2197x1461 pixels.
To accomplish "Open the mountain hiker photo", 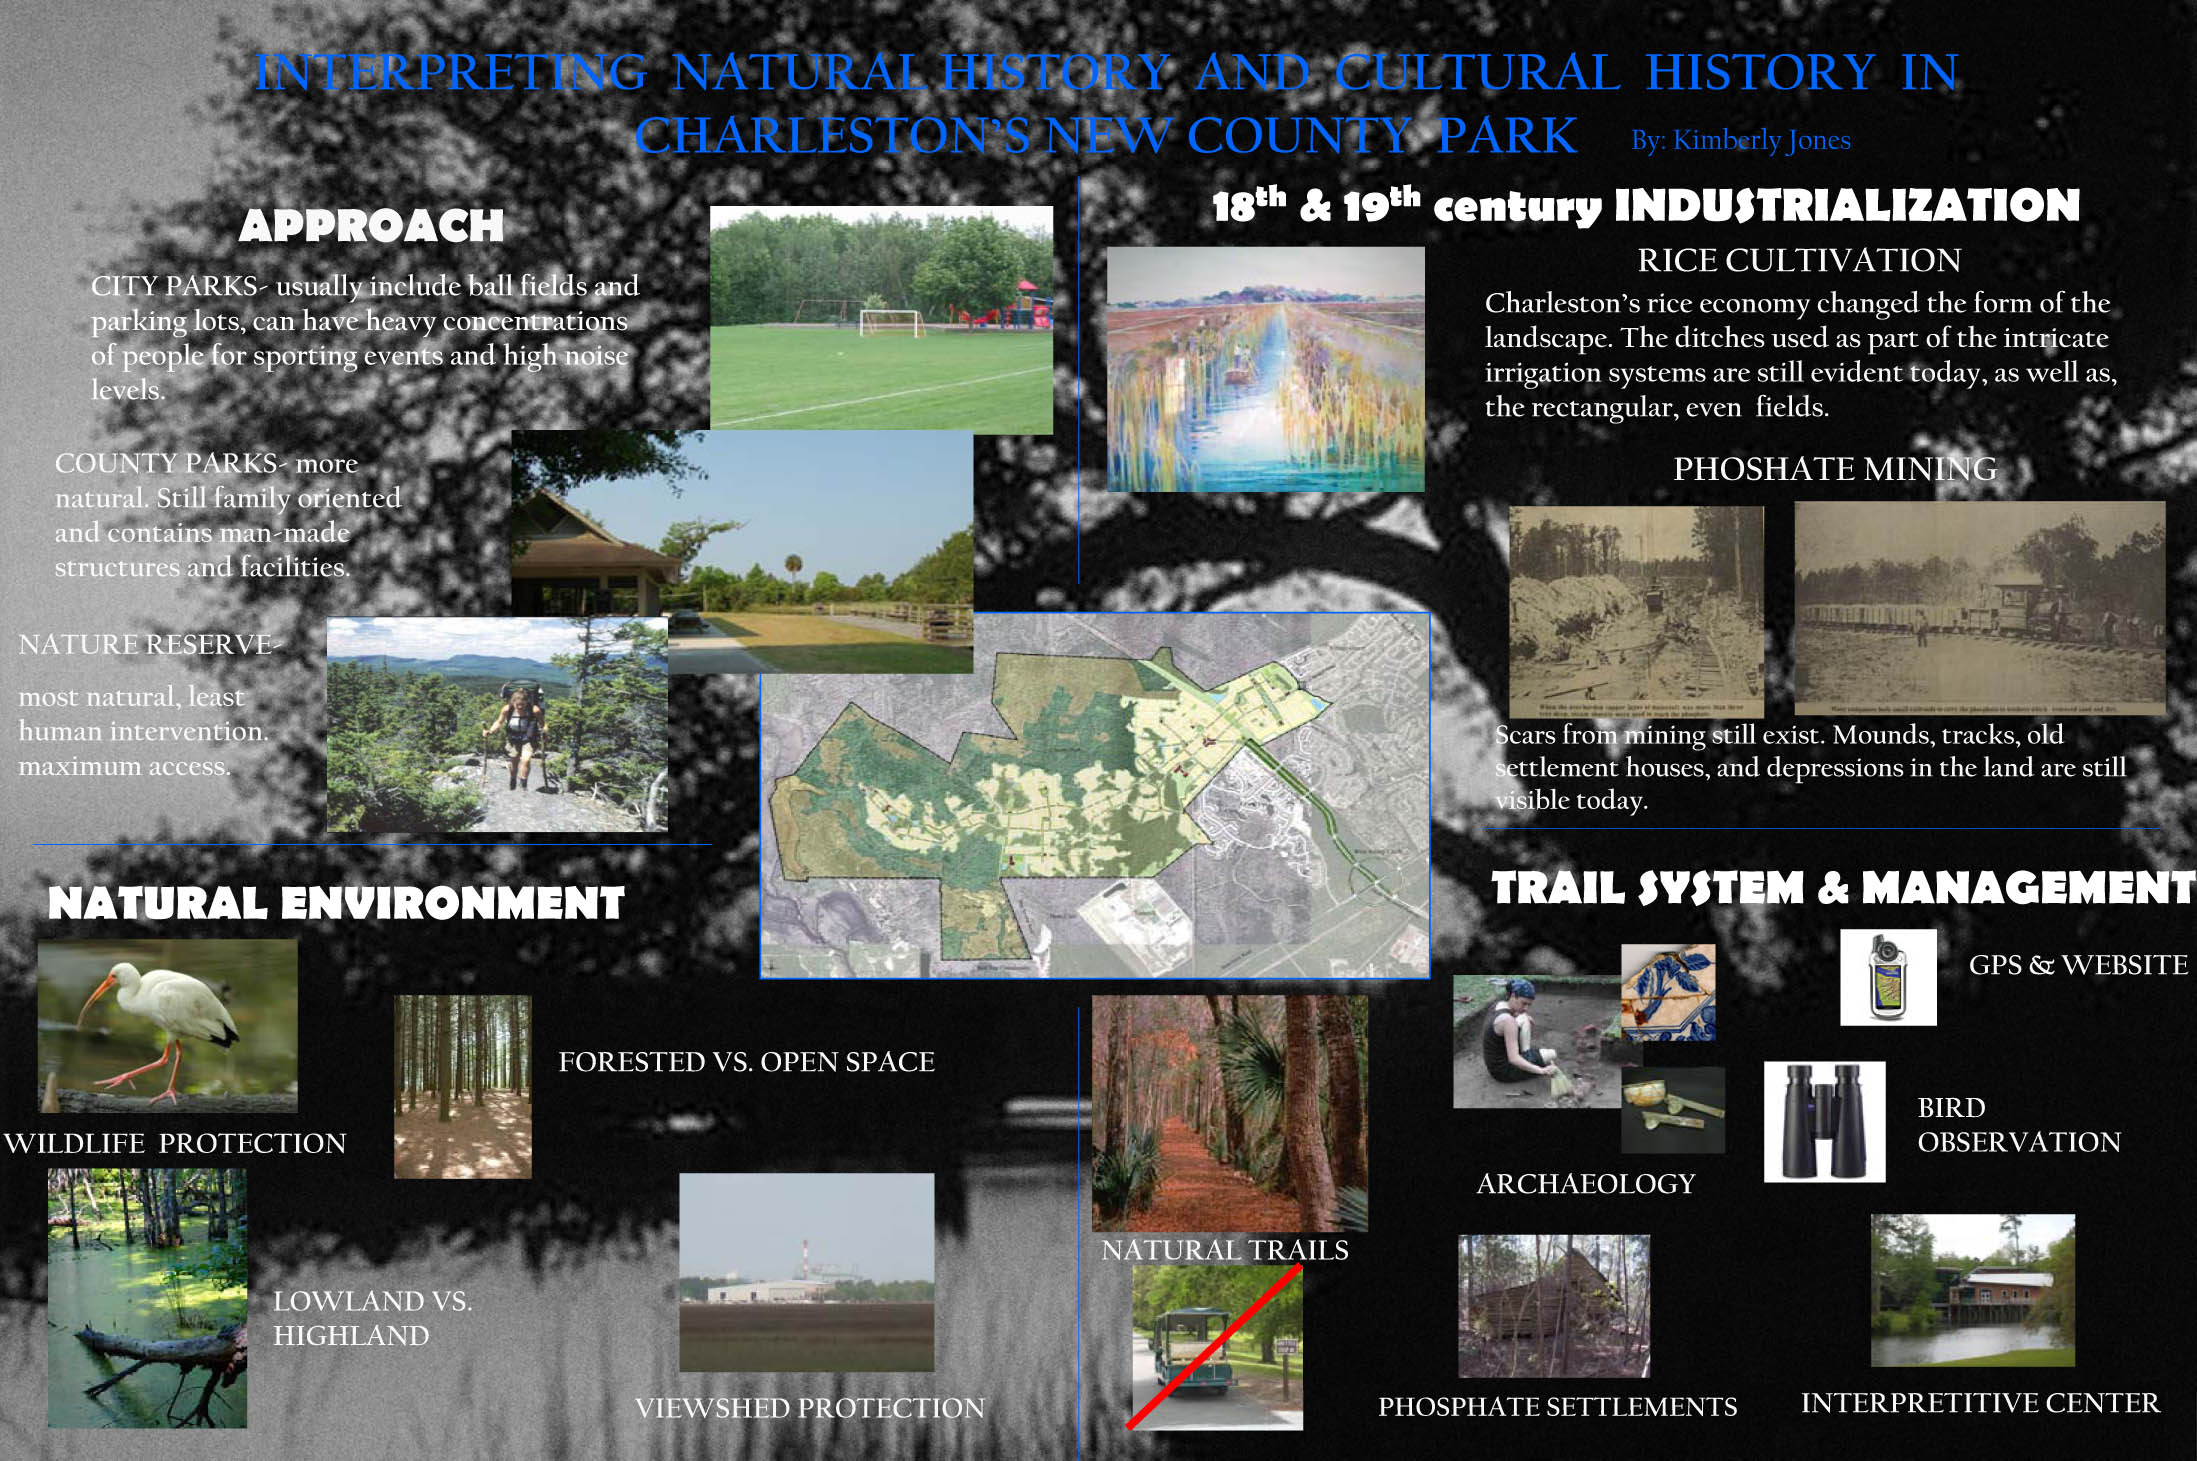I will [x=497, y=724].
